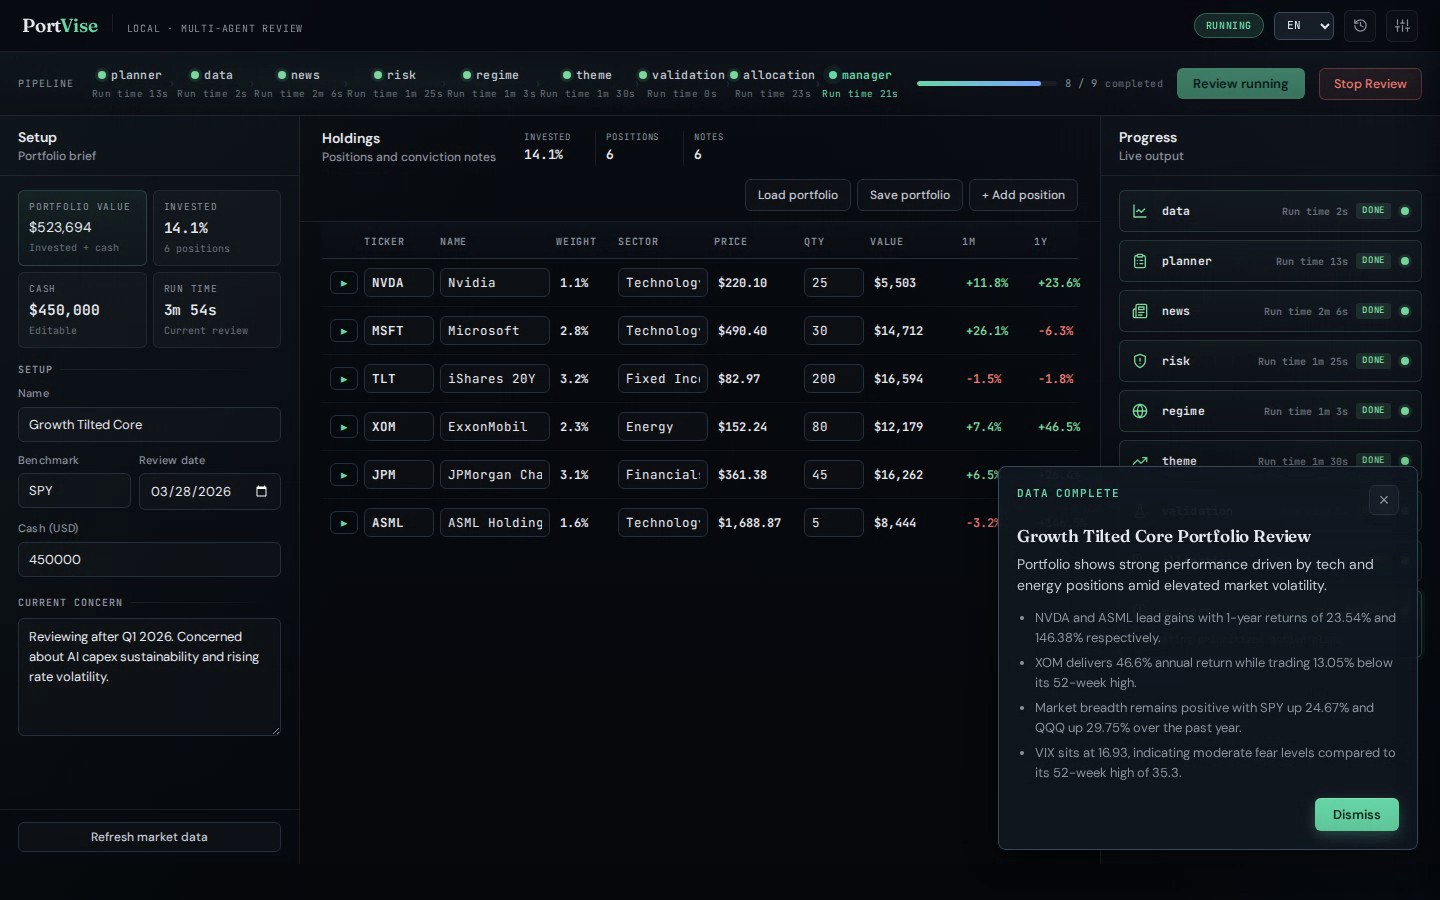Viewport: 1440px width, 900px height.
Task: Open the XOM Energy sector dropdown
Action: (x=663, y=427)
